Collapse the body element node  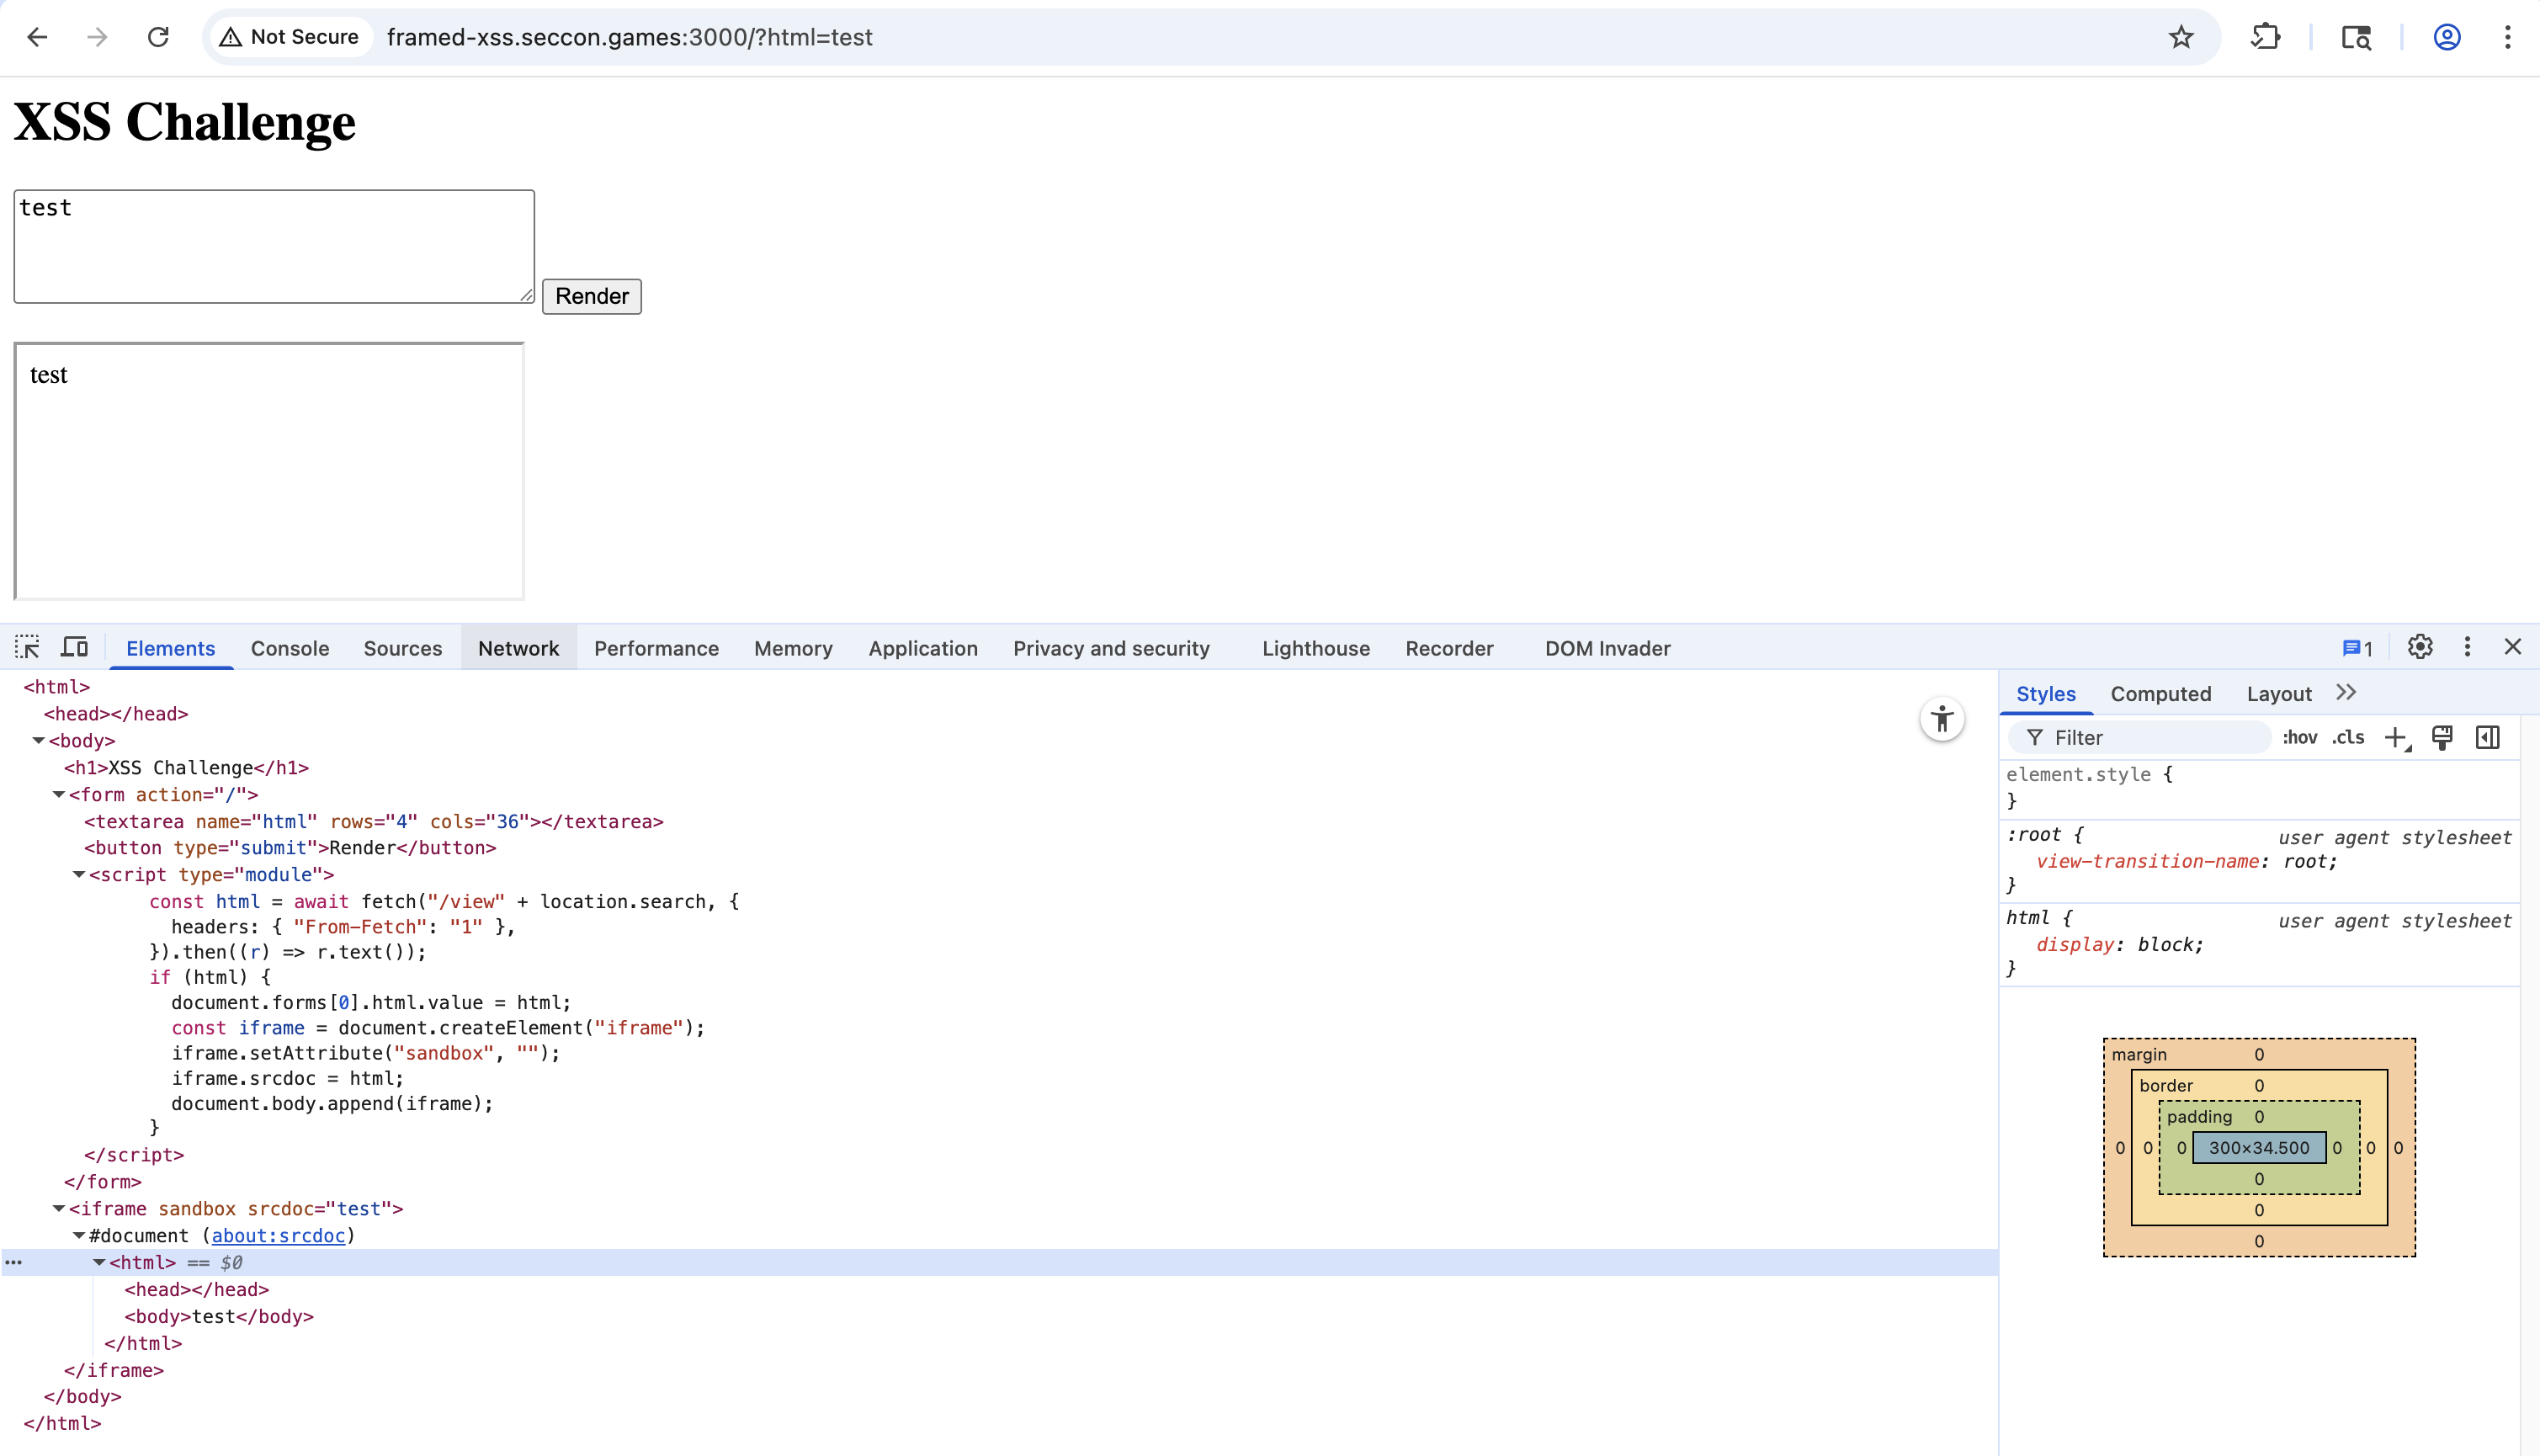click(38, 741)
